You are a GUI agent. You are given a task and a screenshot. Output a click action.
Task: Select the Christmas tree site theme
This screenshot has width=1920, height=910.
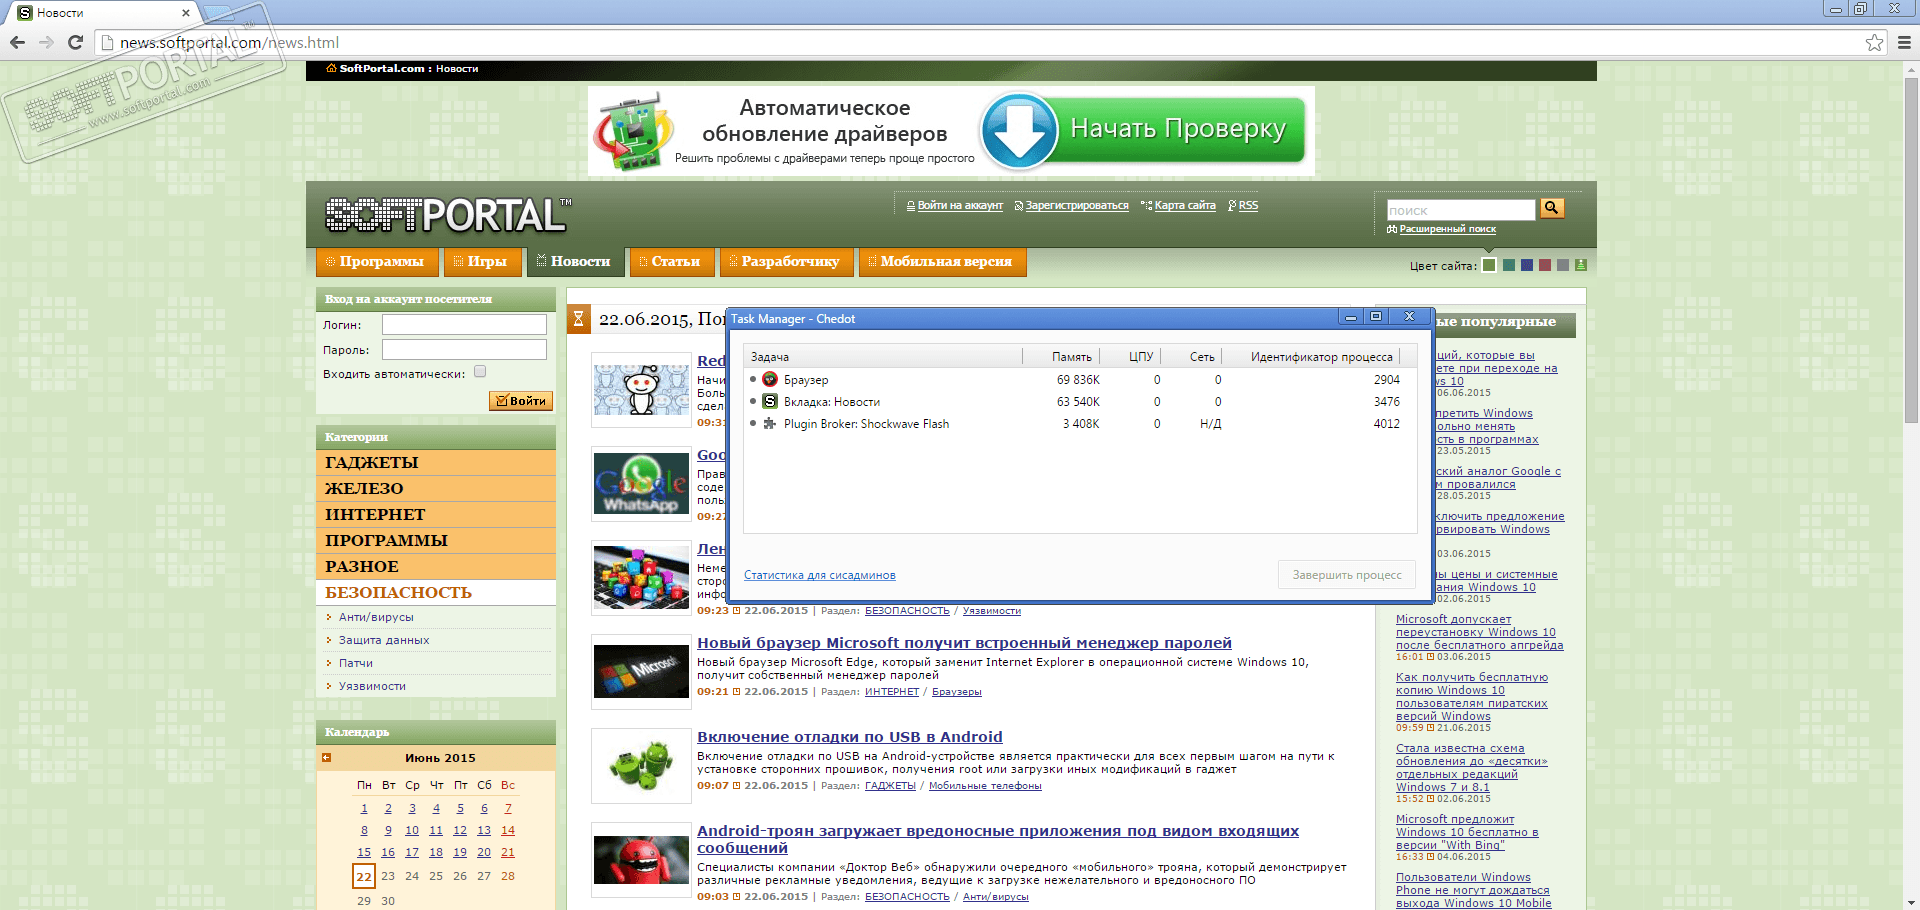pos(1581,265)
